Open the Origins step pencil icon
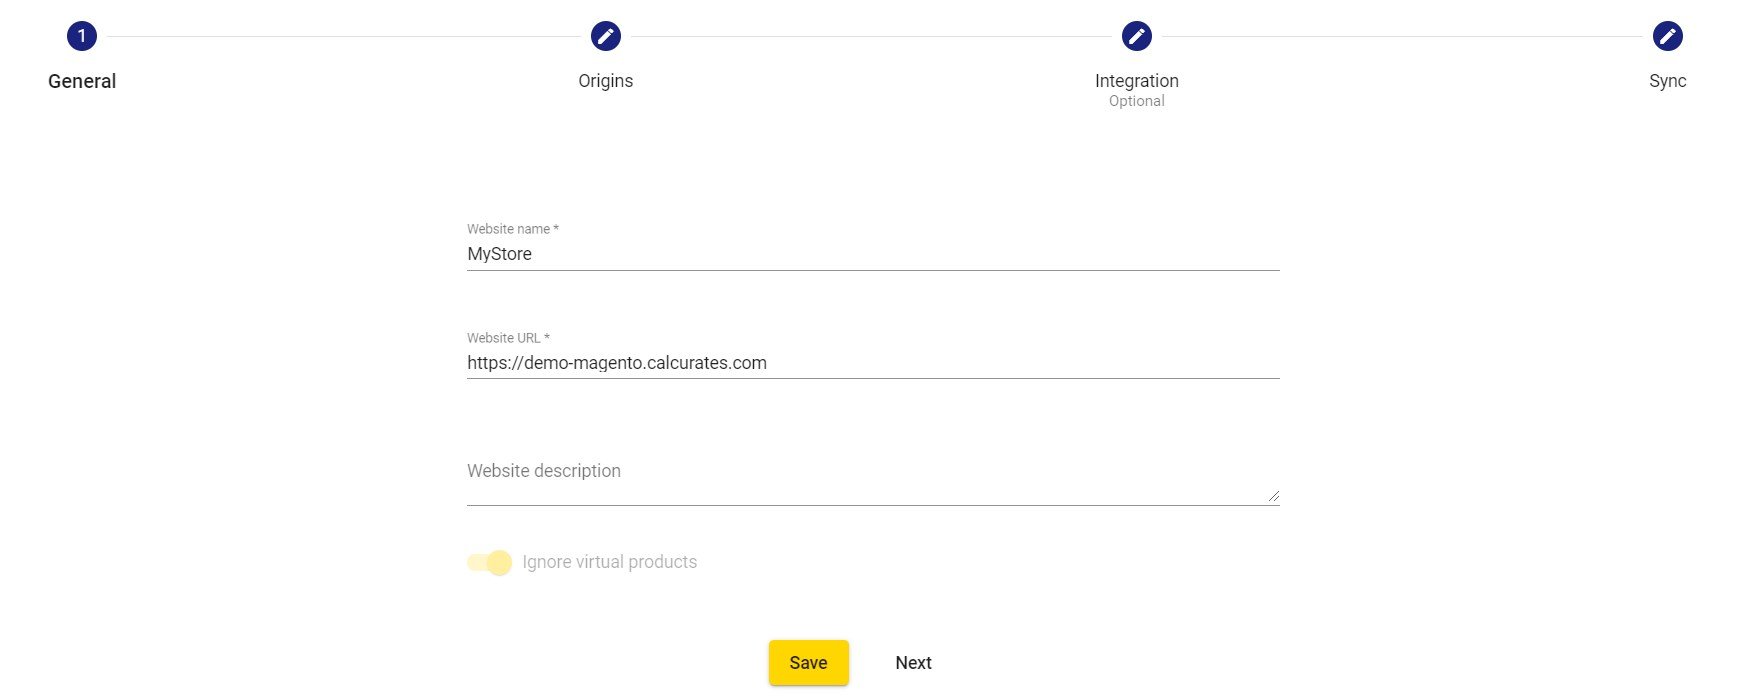 click(x=605, y=36)
